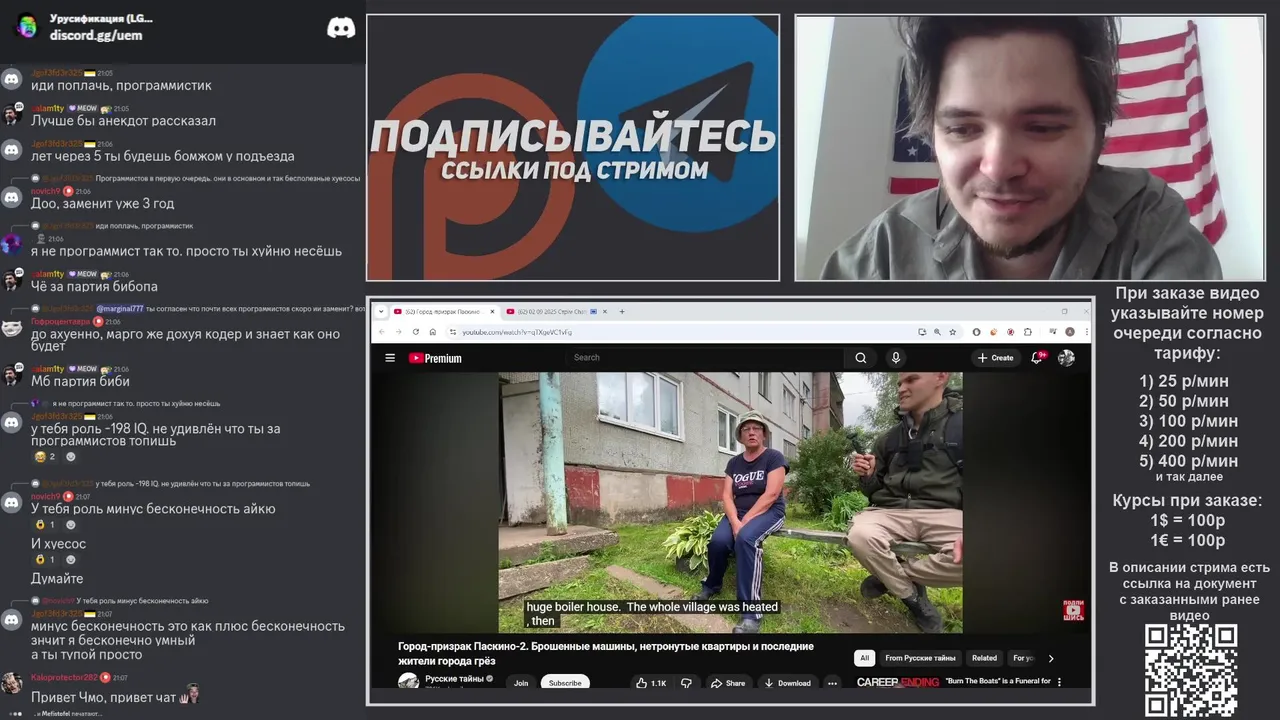Select the All filter chip
1280x720 pixels.
click(x=865, y=658)
